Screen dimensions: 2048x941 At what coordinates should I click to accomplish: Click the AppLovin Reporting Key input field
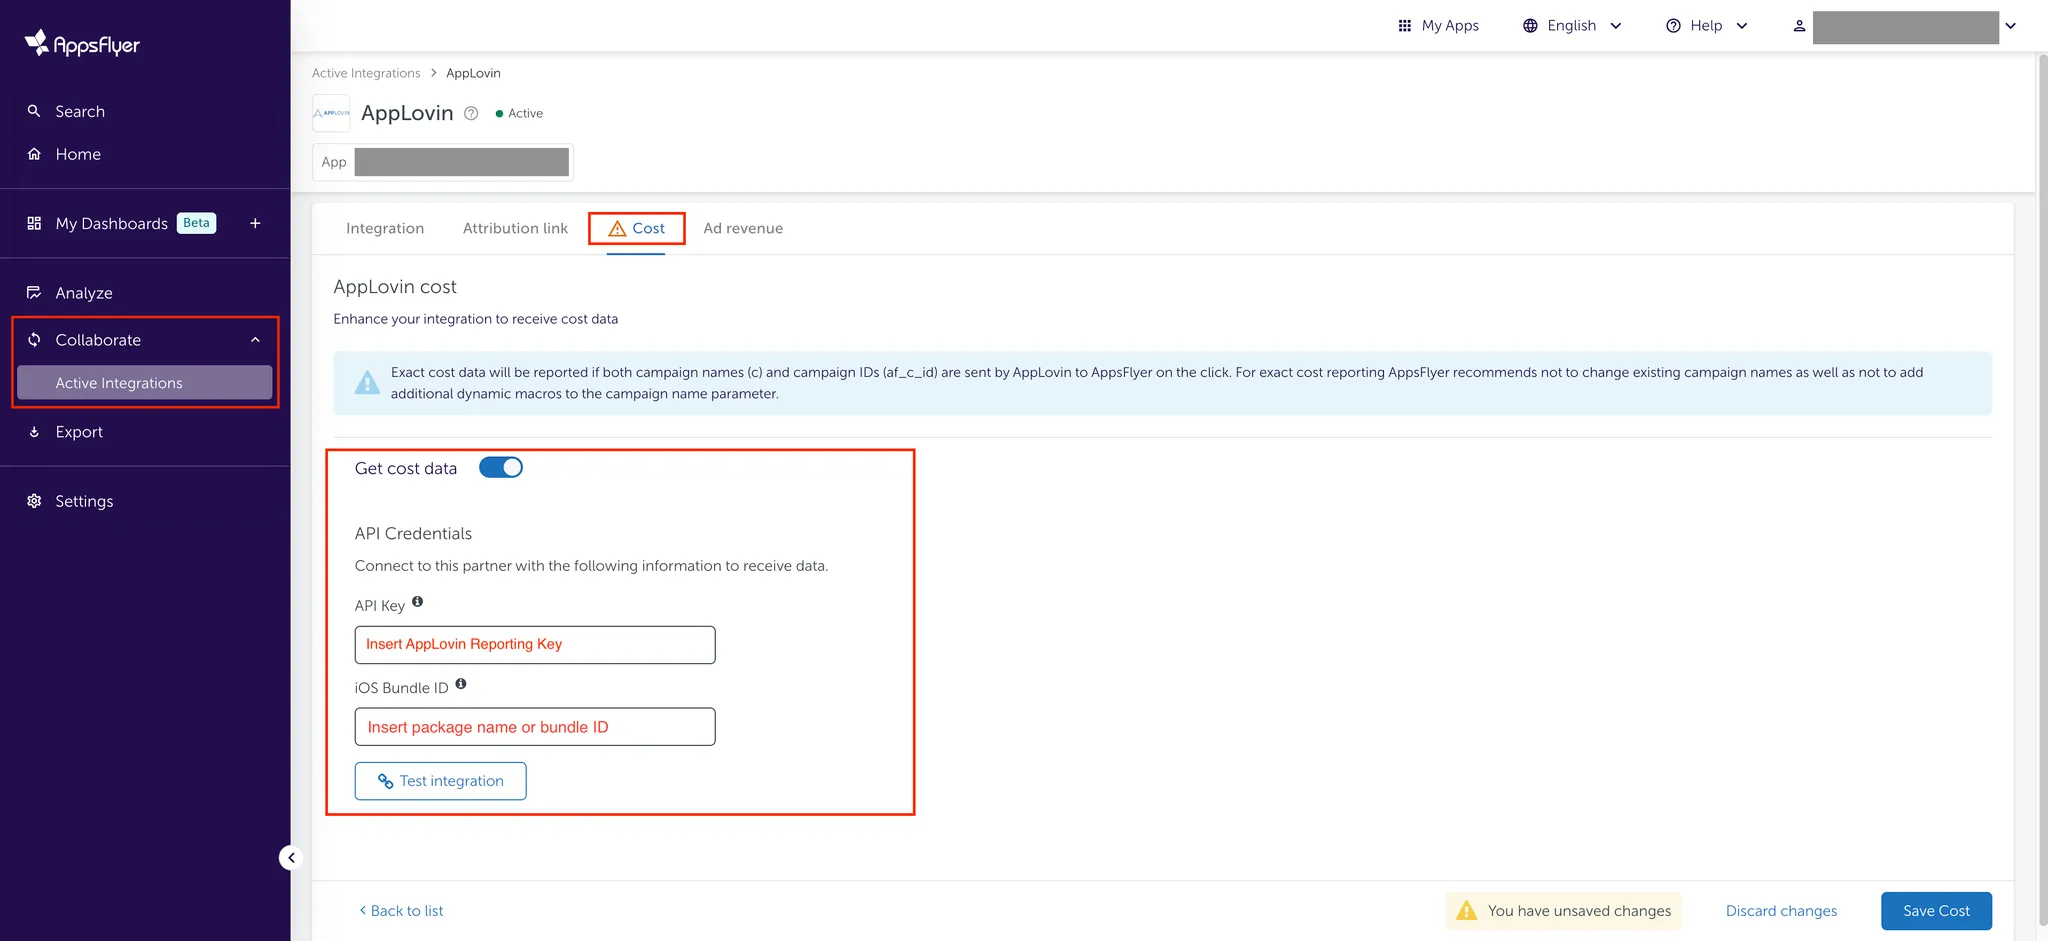tap(534, 644)
